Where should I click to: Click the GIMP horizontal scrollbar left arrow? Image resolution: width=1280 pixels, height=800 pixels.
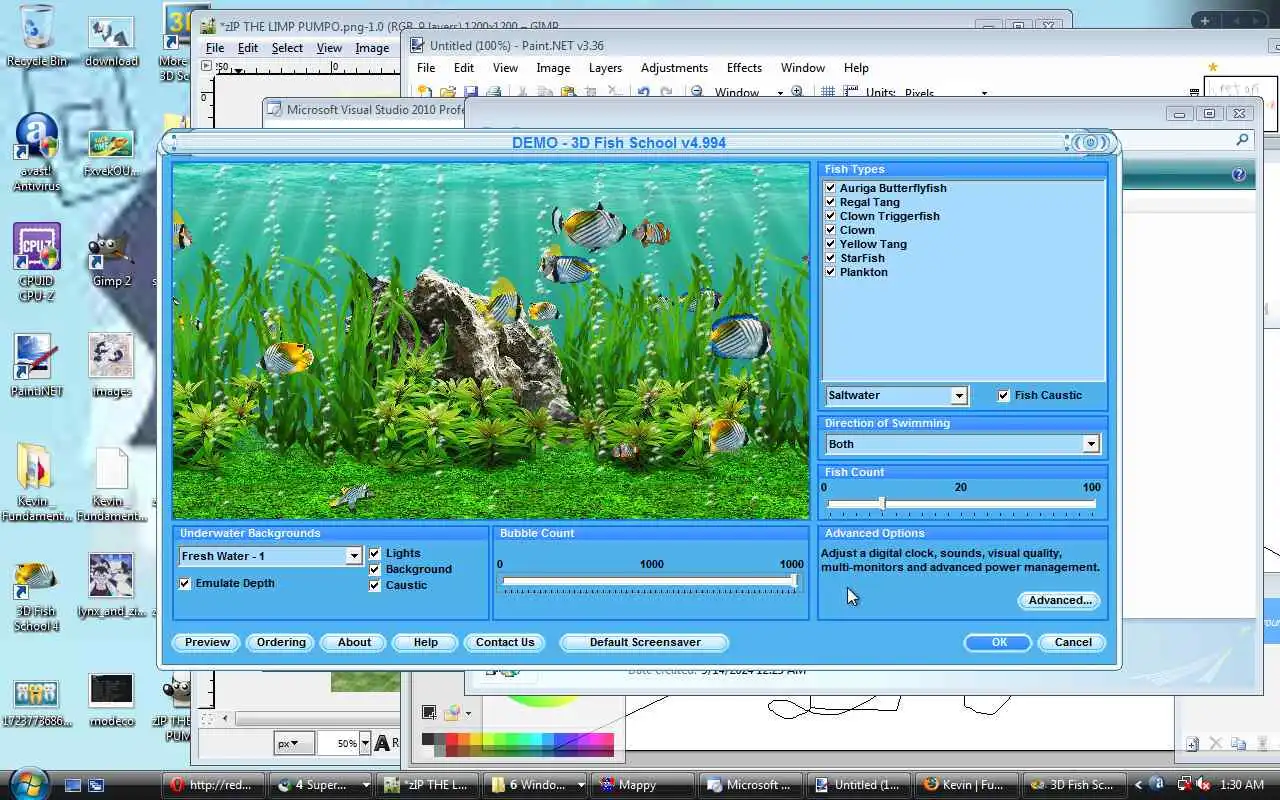(x=225, y=718)
